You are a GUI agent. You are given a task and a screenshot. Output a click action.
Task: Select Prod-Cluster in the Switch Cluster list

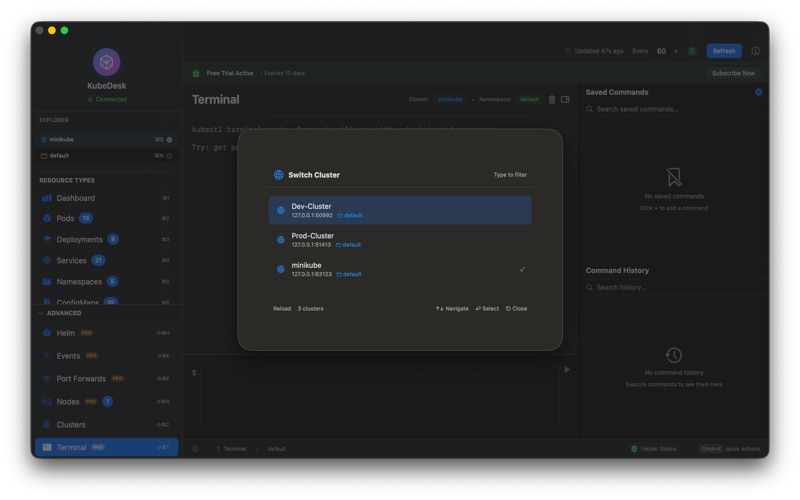point(400,240)
